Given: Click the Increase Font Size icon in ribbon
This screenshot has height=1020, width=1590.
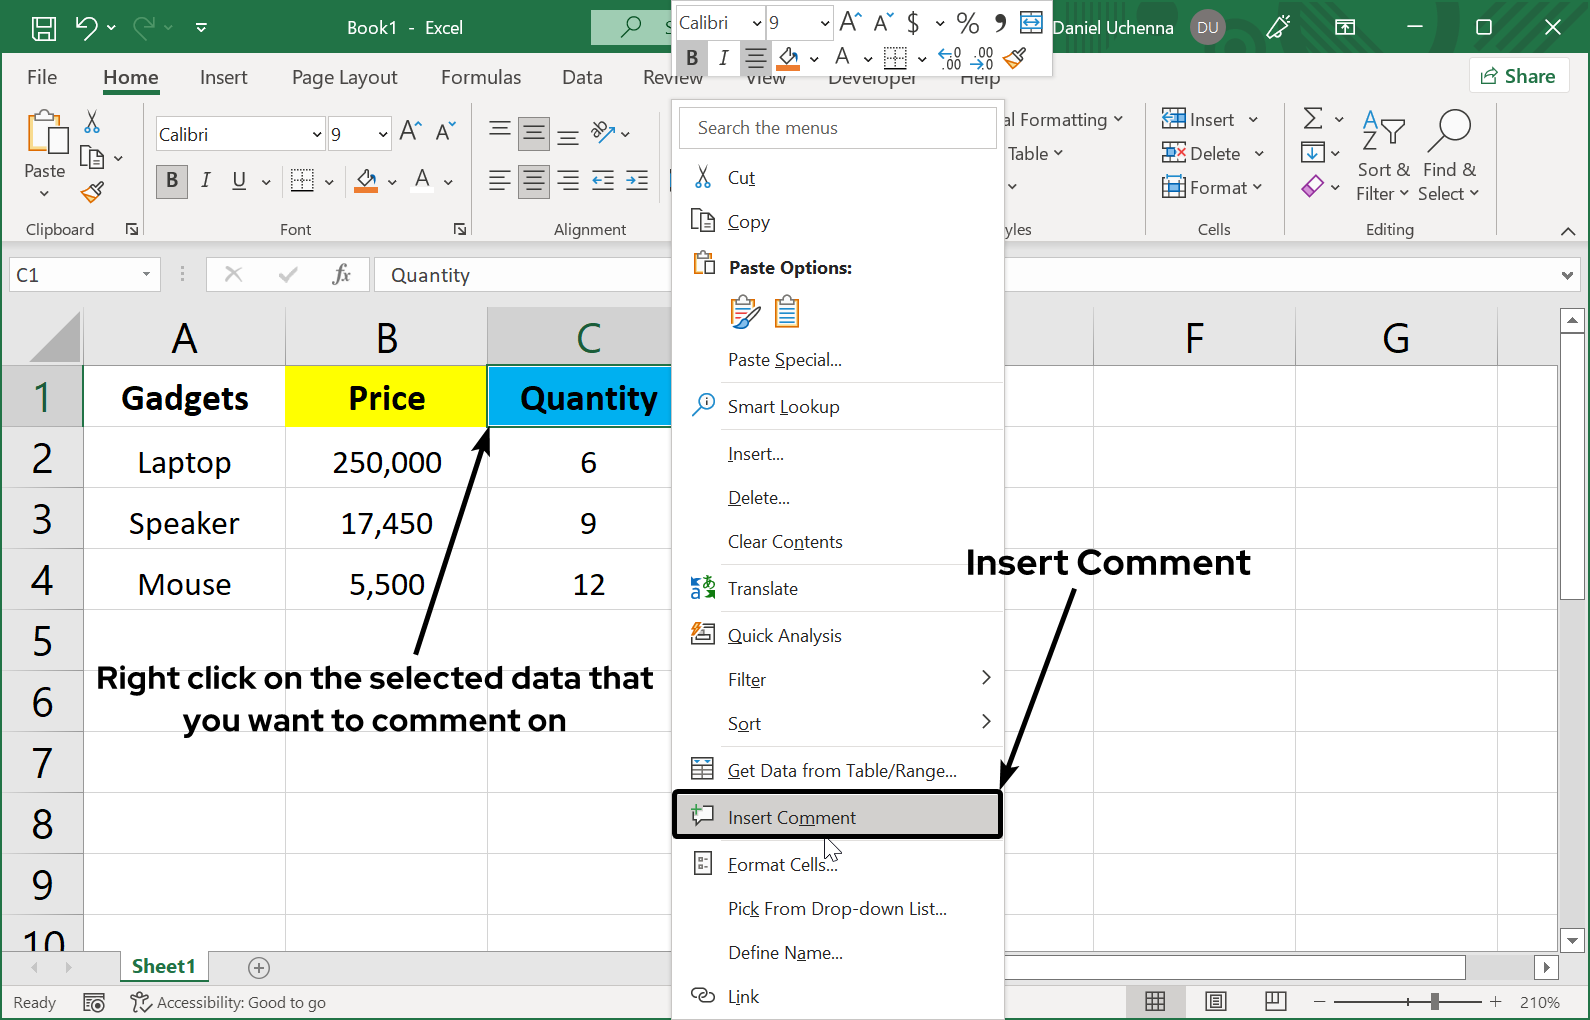Looking at the screenshot, I should click(x=410, y=132).
